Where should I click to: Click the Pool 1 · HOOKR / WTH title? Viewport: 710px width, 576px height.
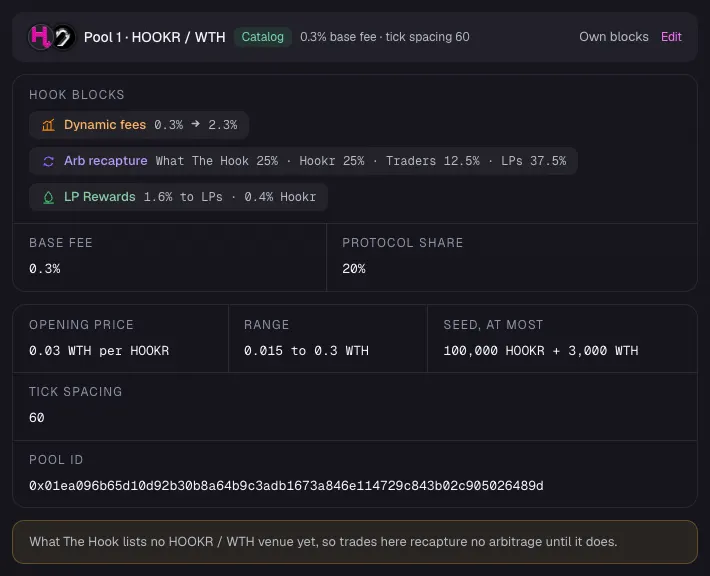coord(154,37)
